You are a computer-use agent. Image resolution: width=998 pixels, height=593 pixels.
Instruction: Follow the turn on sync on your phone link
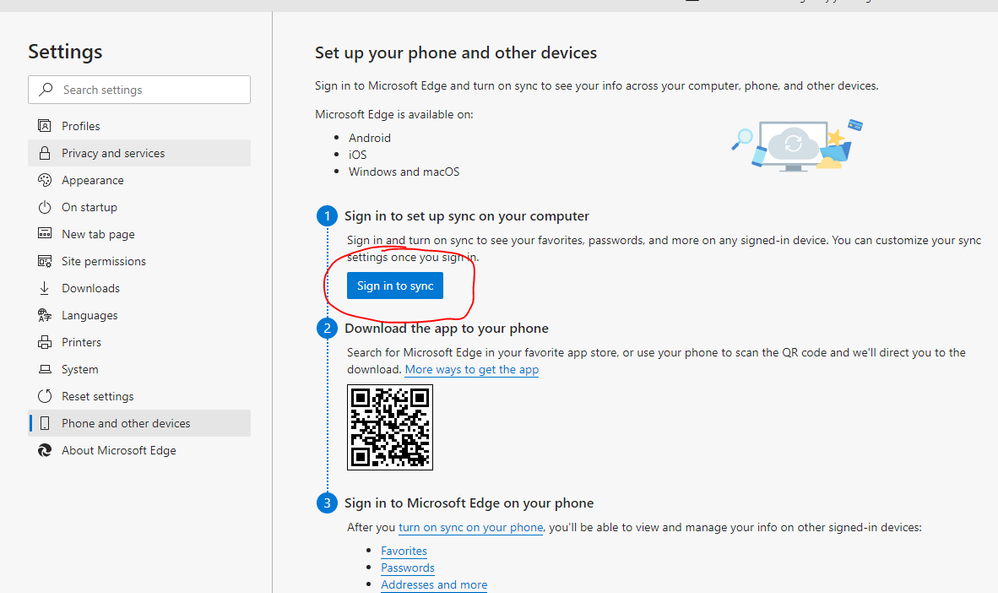[471, 527]
